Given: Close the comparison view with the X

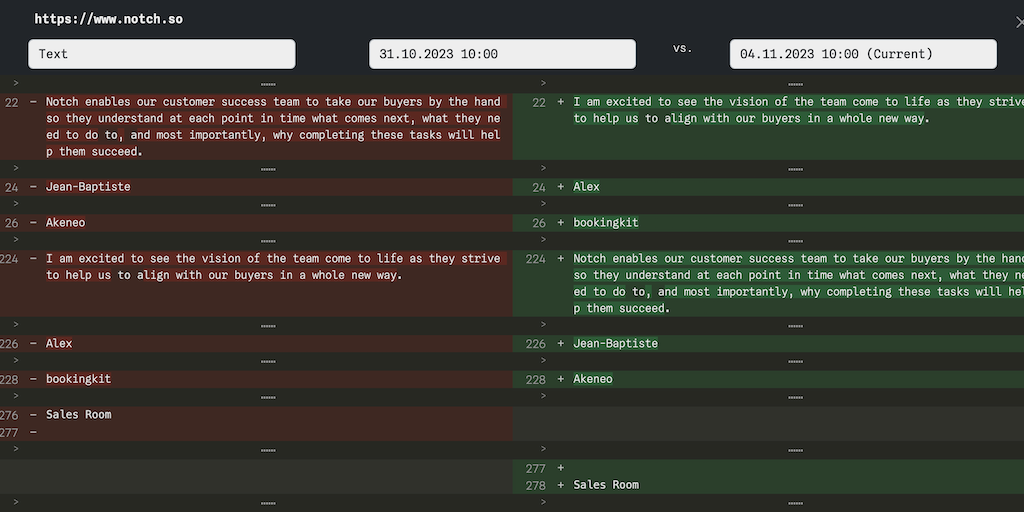Looking at the screenshot, I should [x=1017, y=20].
